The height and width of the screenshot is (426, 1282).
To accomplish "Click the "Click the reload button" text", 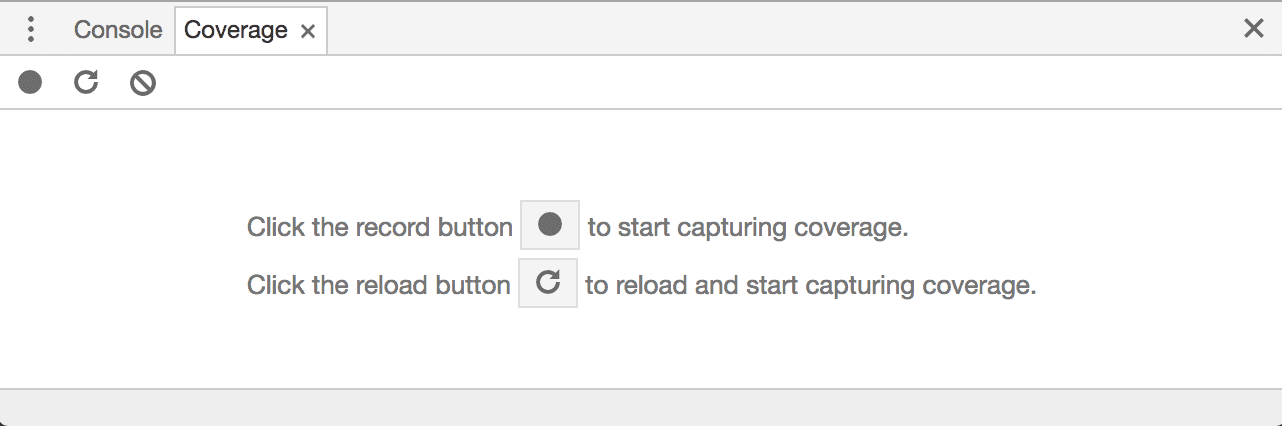I will [378, 285].
